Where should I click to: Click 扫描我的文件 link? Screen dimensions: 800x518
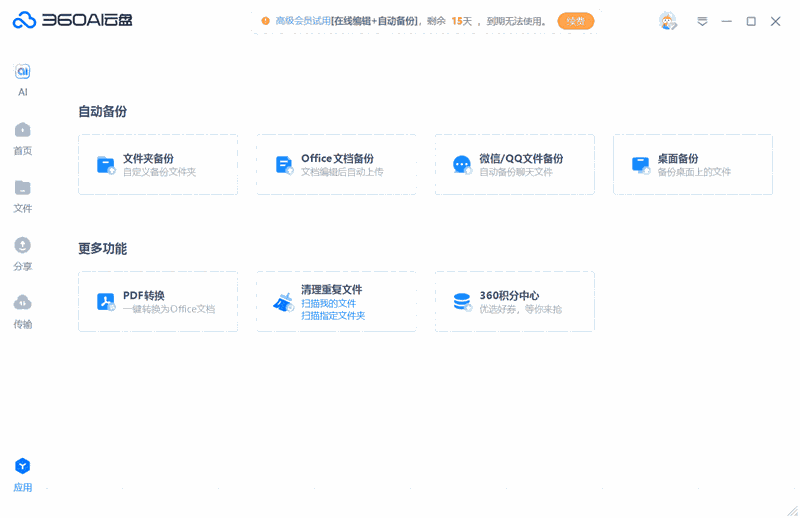(x=329, y=303)
